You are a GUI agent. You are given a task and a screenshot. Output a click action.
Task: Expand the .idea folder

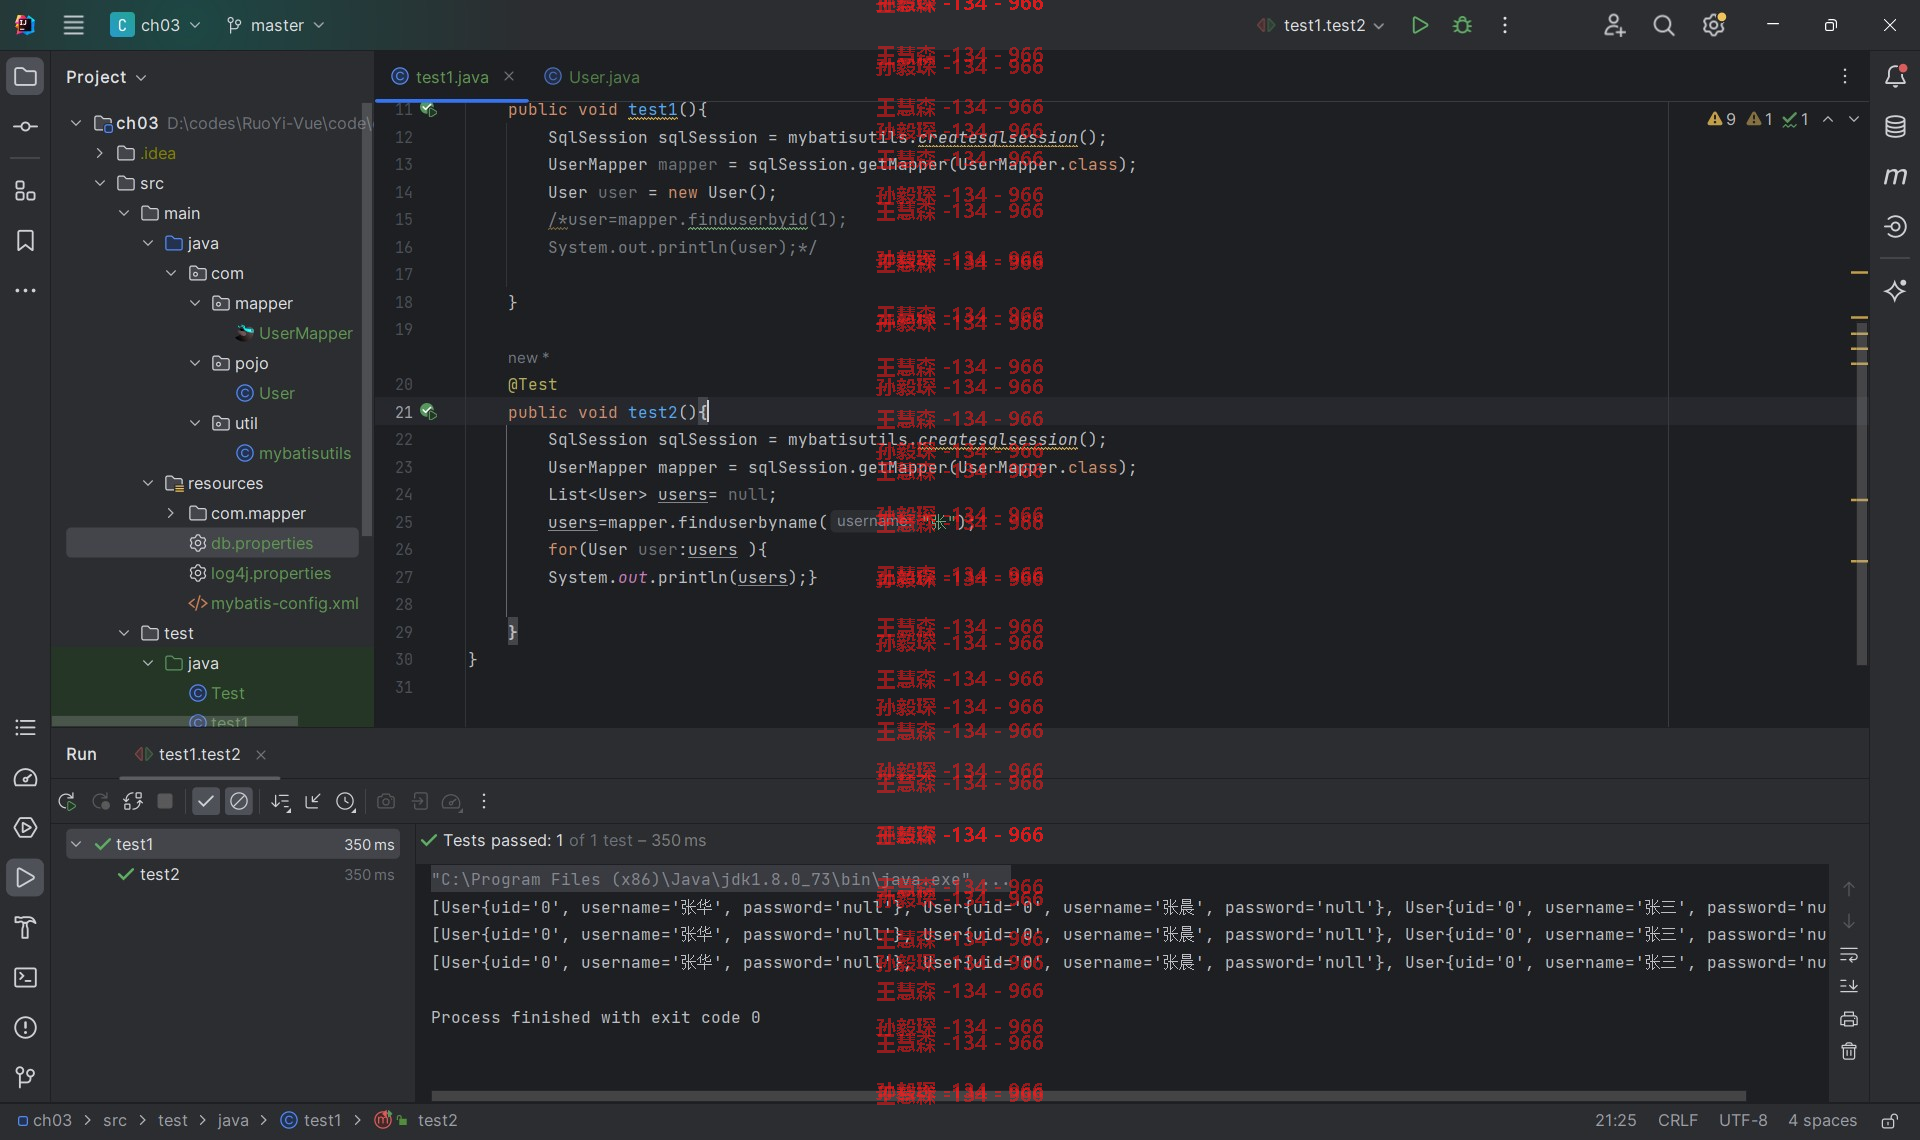100,153
